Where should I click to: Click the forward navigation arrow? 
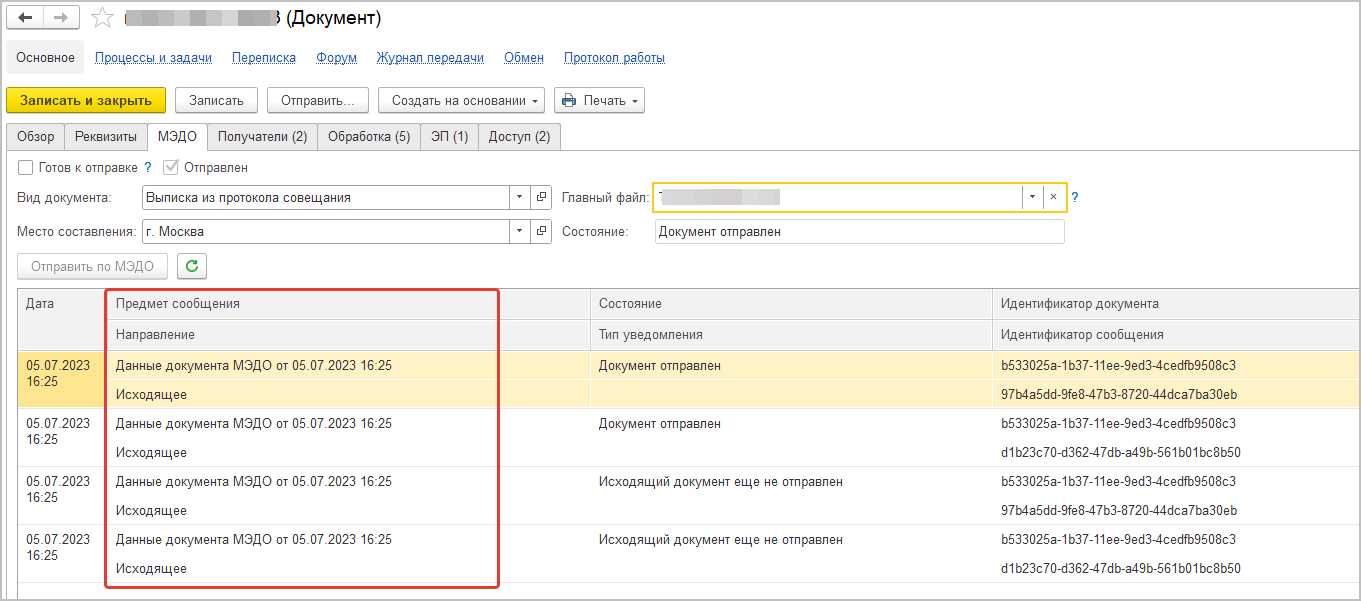pyautogui.click(x=60, y=19)
